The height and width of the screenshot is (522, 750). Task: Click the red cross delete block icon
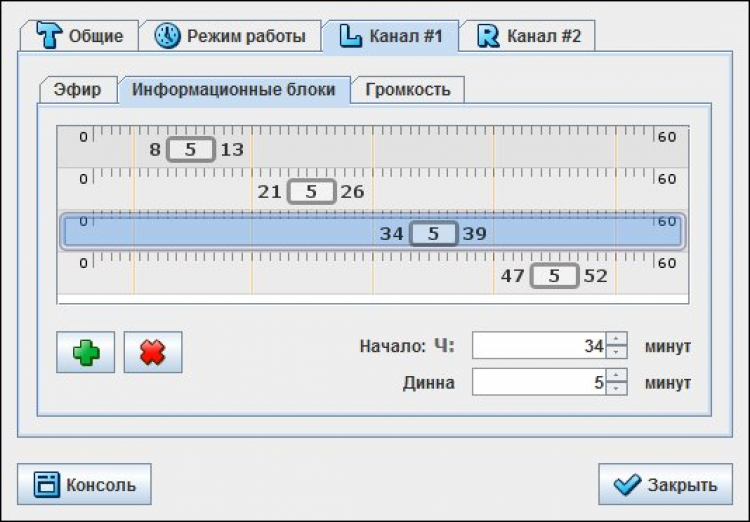pos(152,353)
